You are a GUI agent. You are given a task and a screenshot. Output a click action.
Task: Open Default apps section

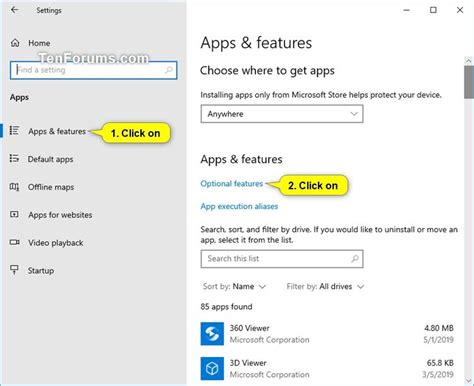click(x=50, y=159)
